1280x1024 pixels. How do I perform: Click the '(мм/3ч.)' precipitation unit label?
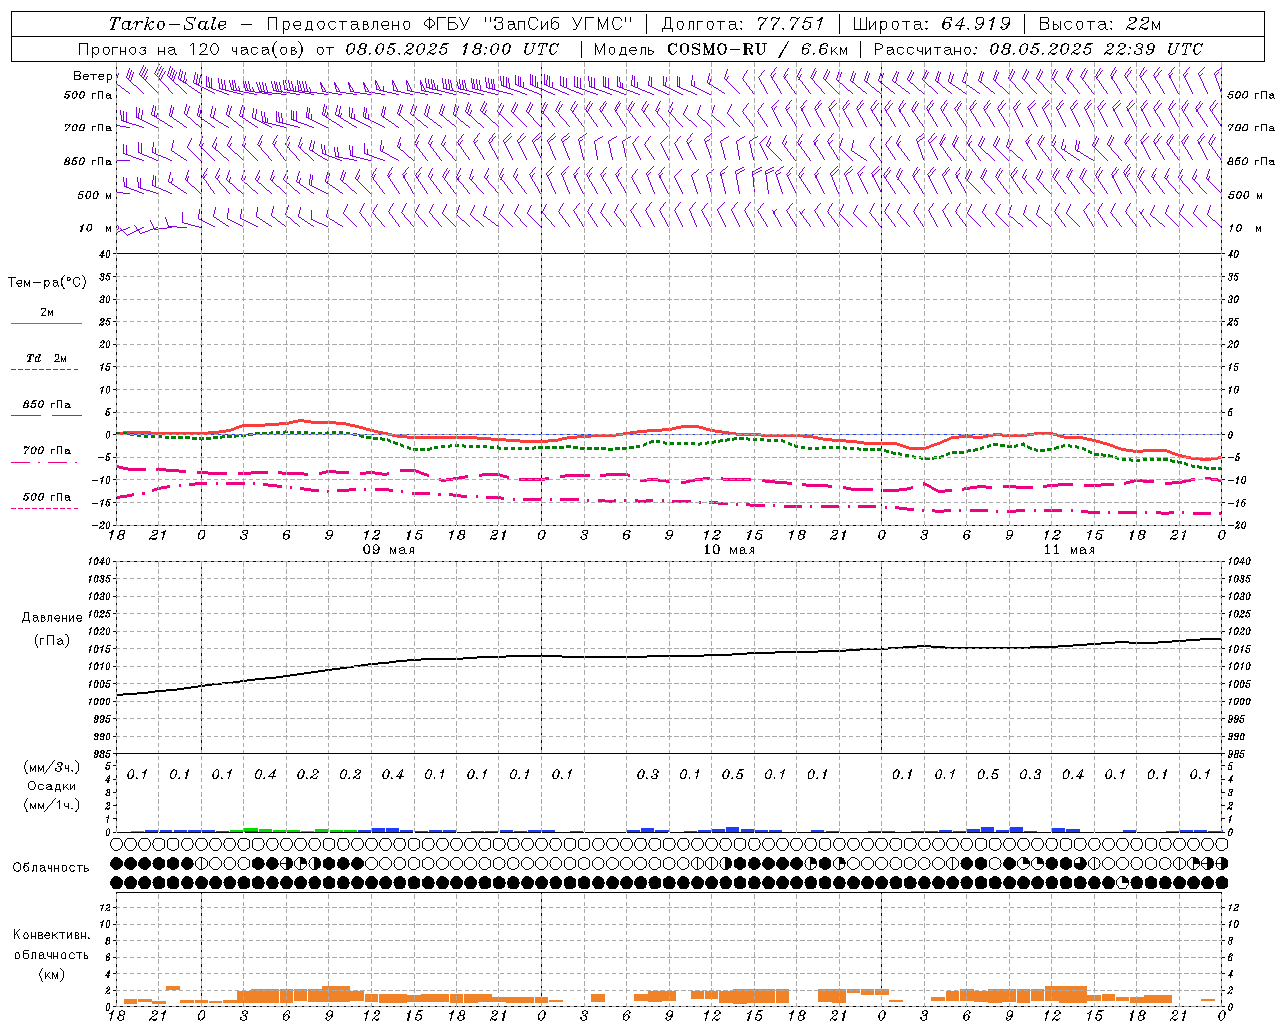[52, 767]
